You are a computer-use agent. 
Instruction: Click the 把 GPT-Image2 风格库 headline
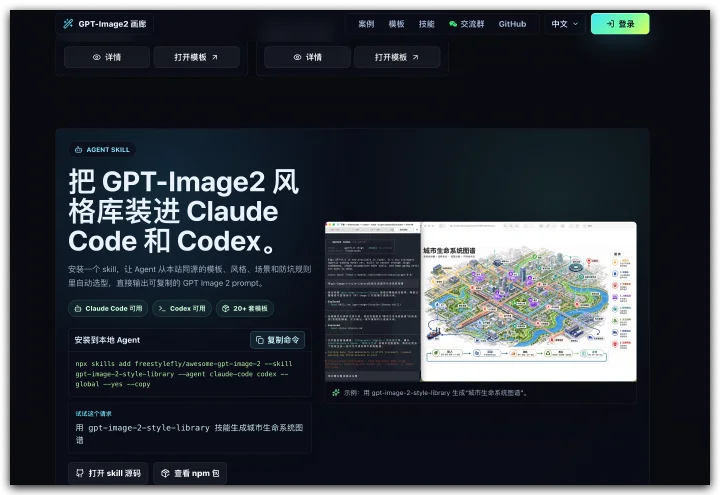point(184,211)
